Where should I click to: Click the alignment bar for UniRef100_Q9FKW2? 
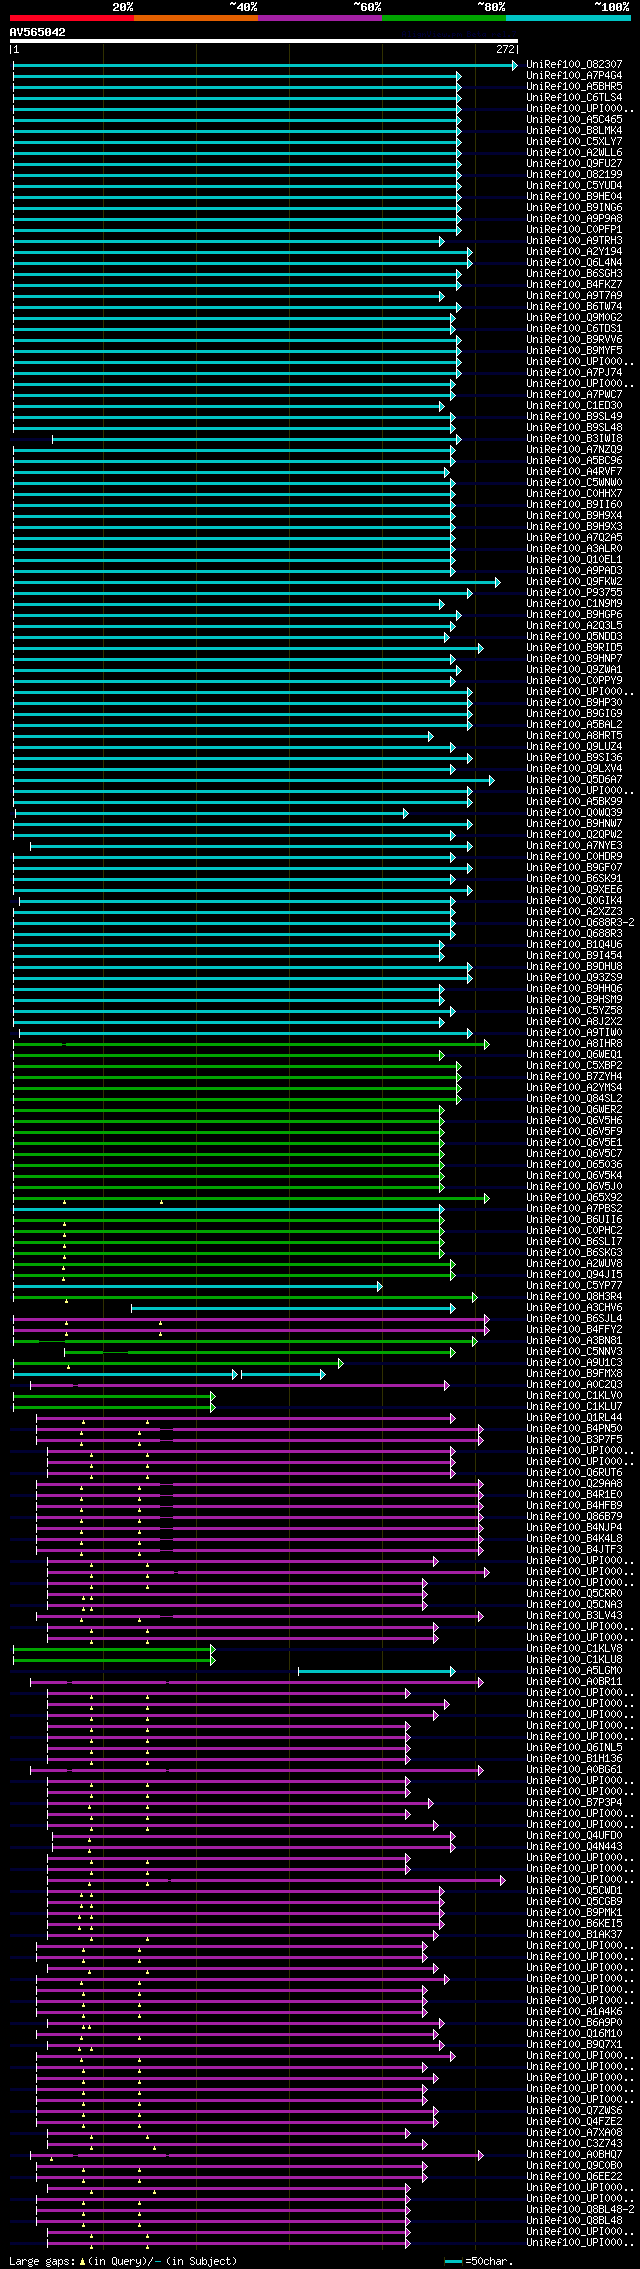coord(257,582)
